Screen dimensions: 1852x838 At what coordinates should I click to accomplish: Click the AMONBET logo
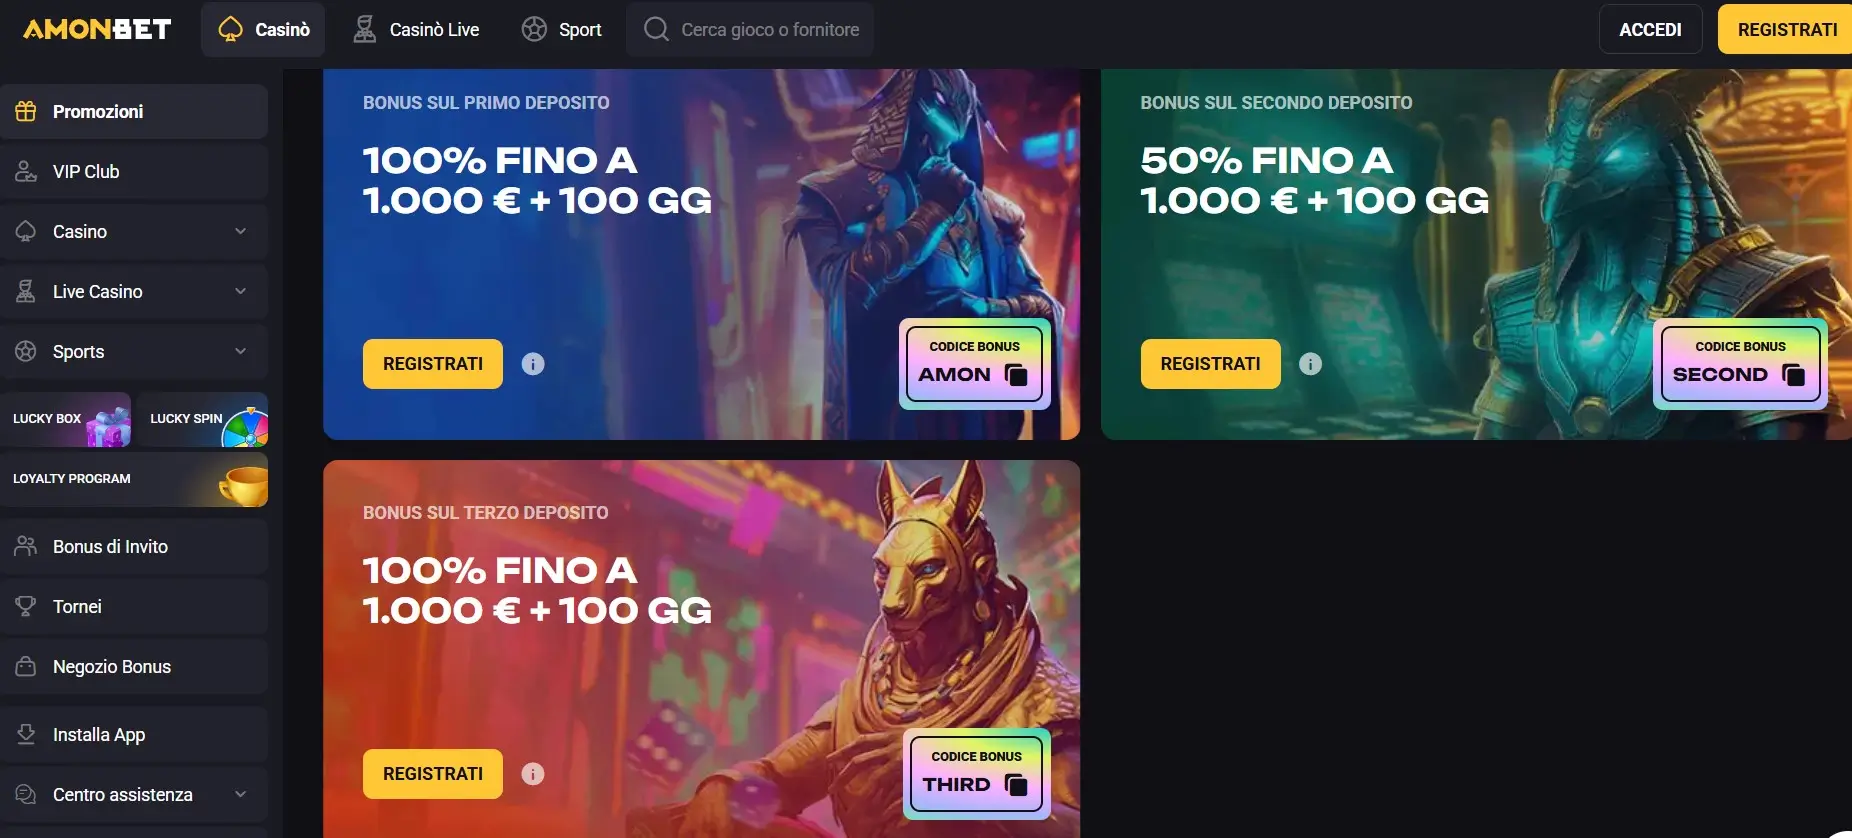(x=97, y=29)
